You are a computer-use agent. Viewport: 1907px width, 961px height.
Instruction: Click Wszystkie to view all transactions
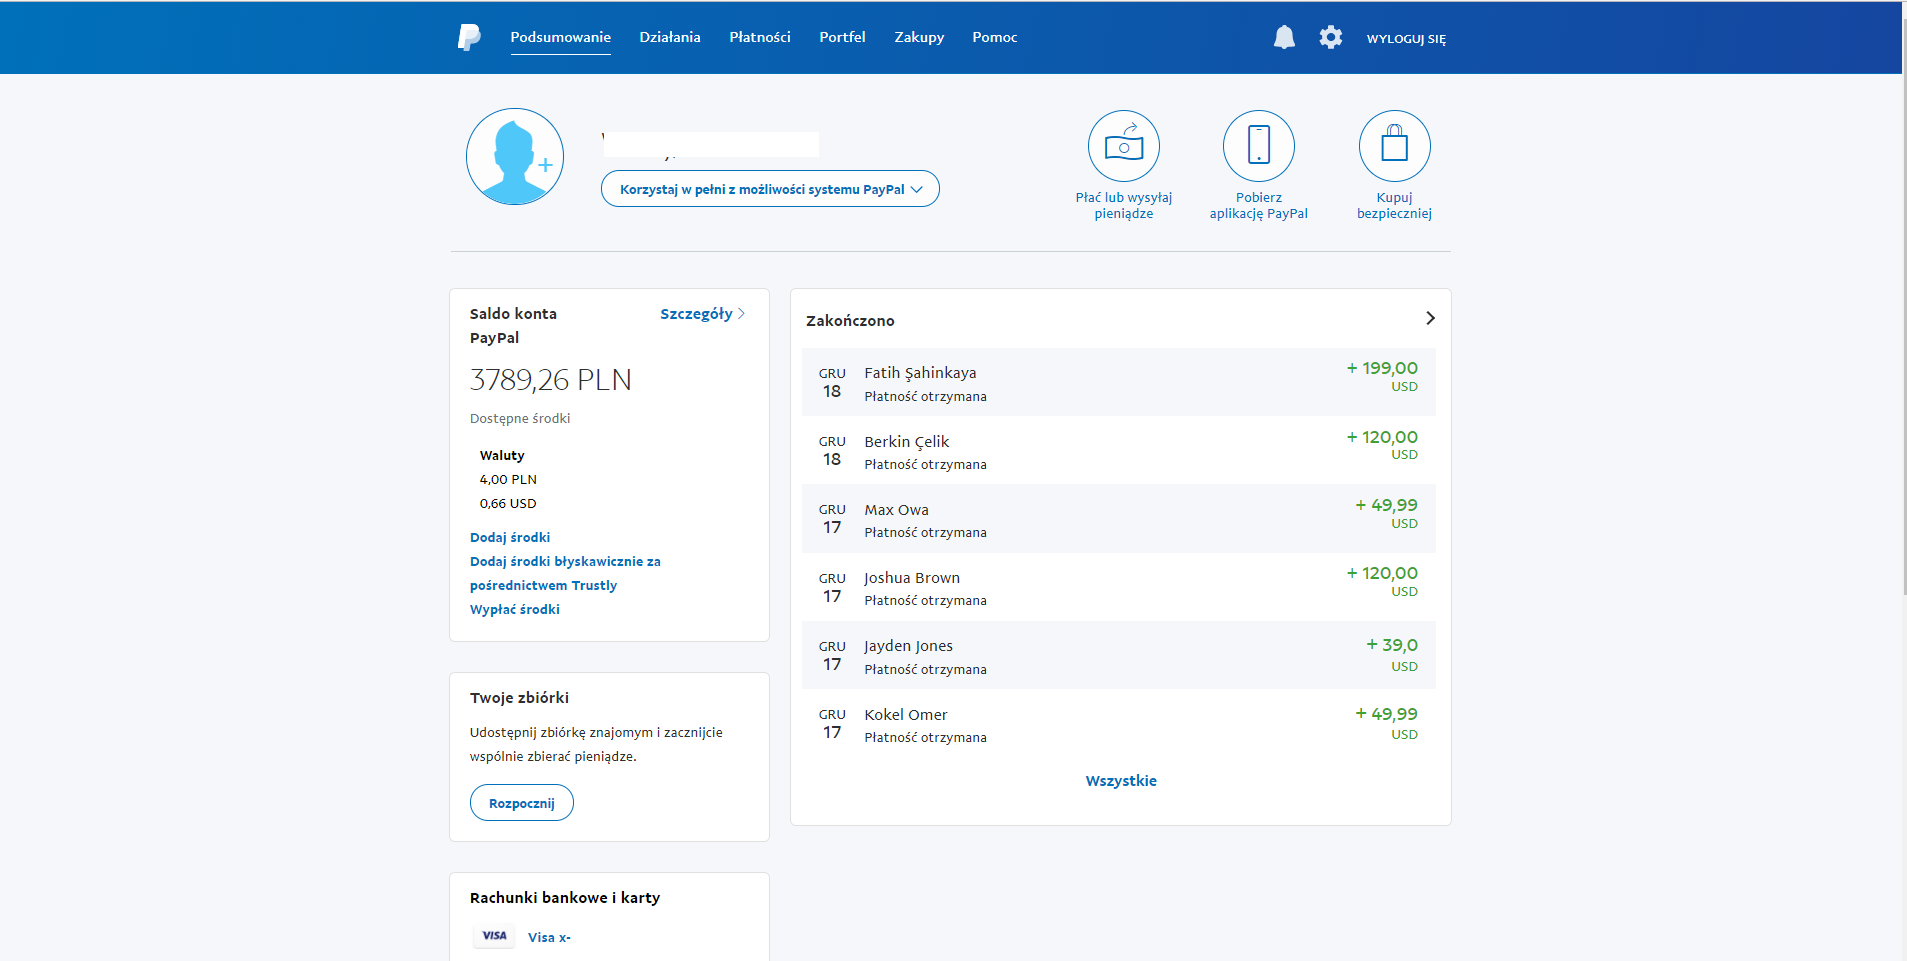click(x=1121, y=781)
